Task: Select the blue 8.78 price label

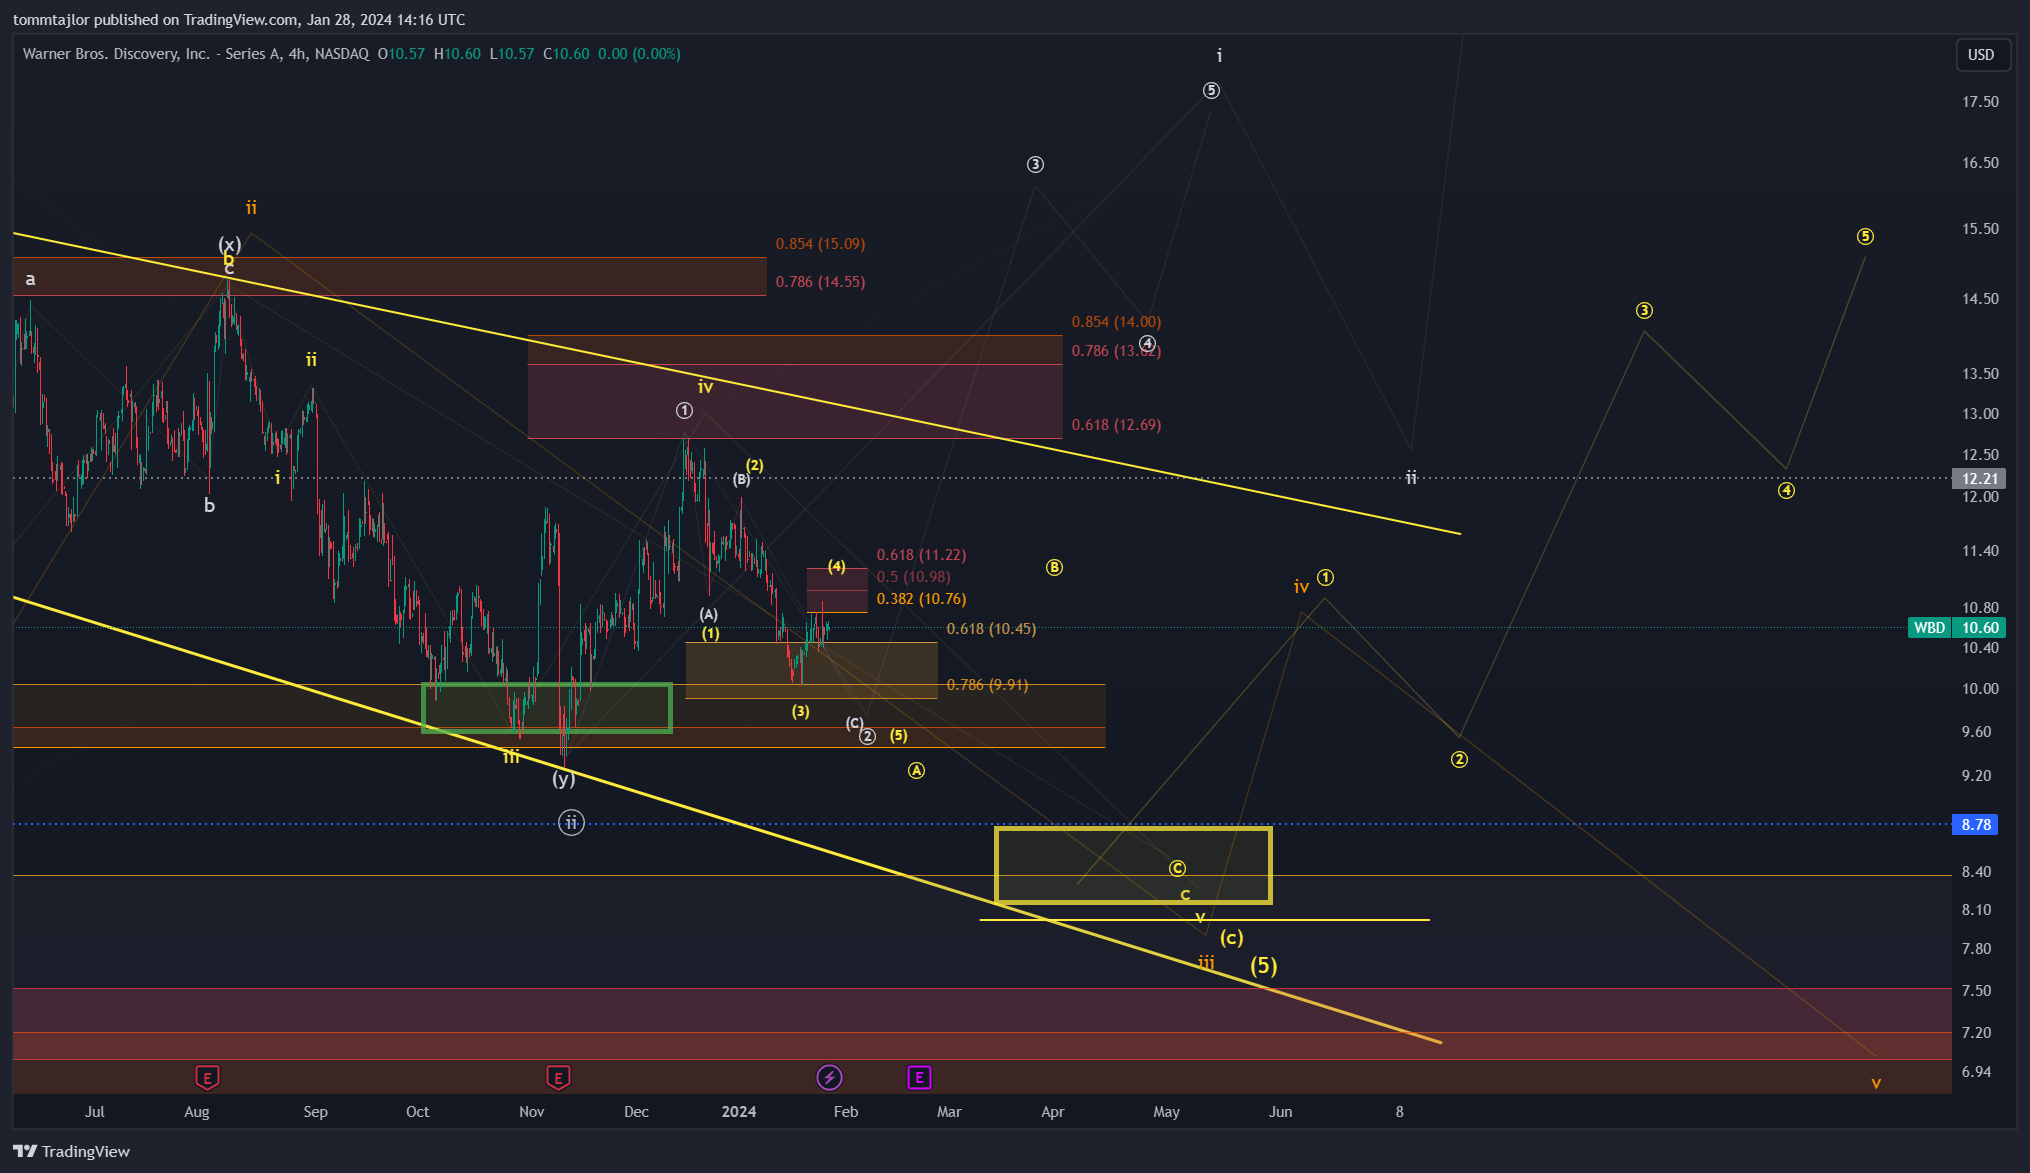Action: click(x=1976, y=825)
